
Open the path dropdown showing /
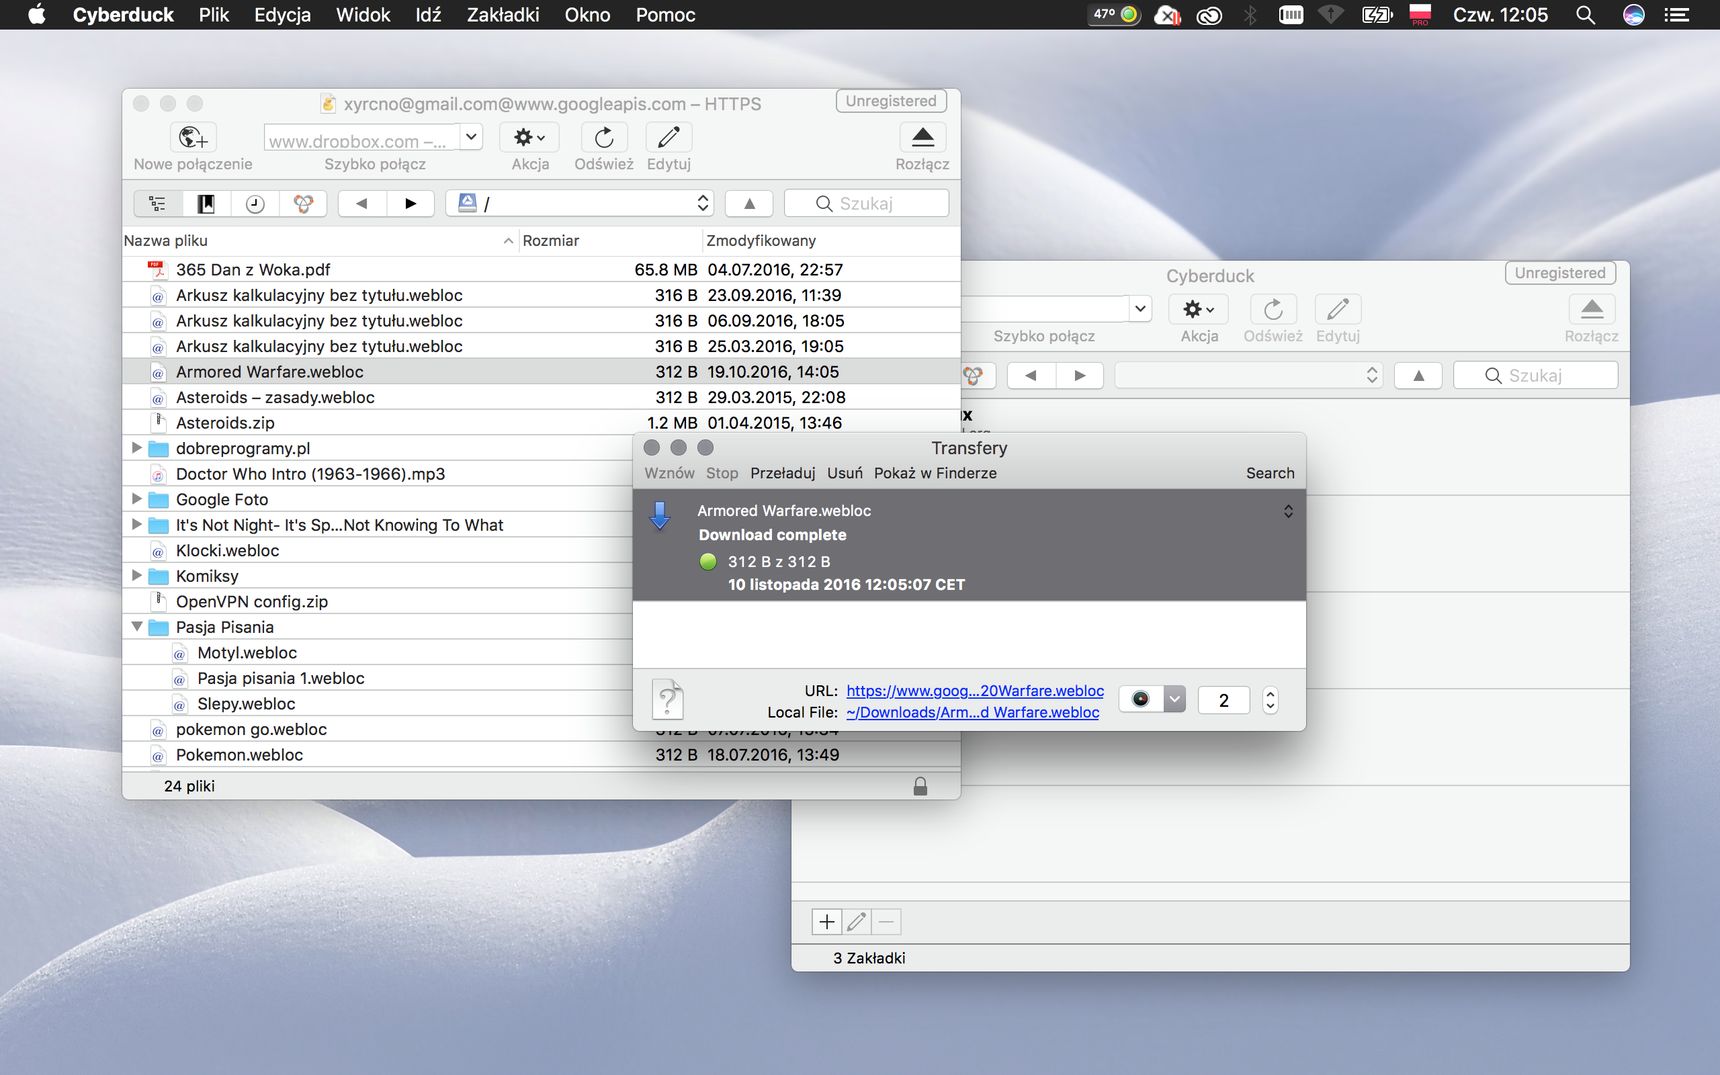click(x=580, y=204)
